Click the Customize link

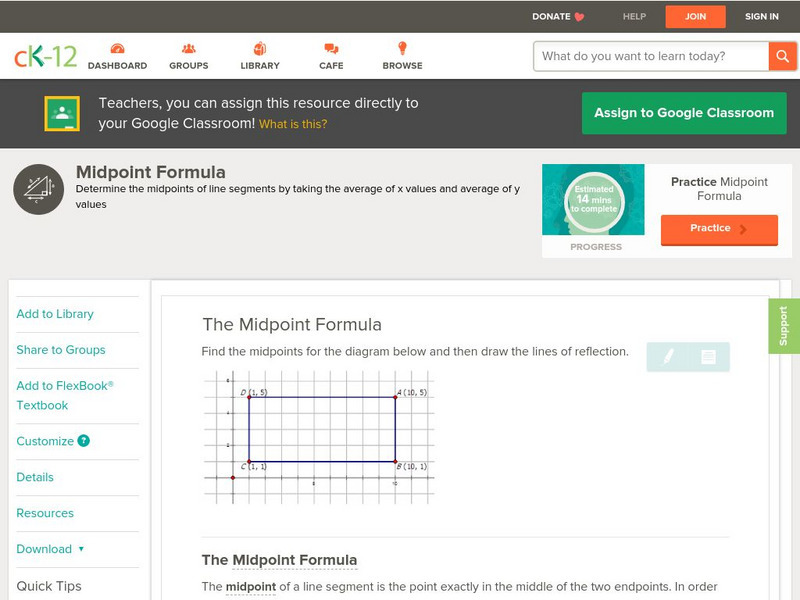(45, 441)
